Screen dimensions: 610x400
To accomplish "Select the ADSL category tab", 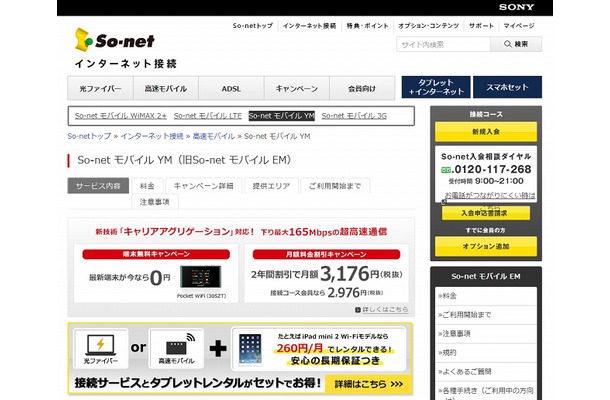I will click(x=231, y=88).
